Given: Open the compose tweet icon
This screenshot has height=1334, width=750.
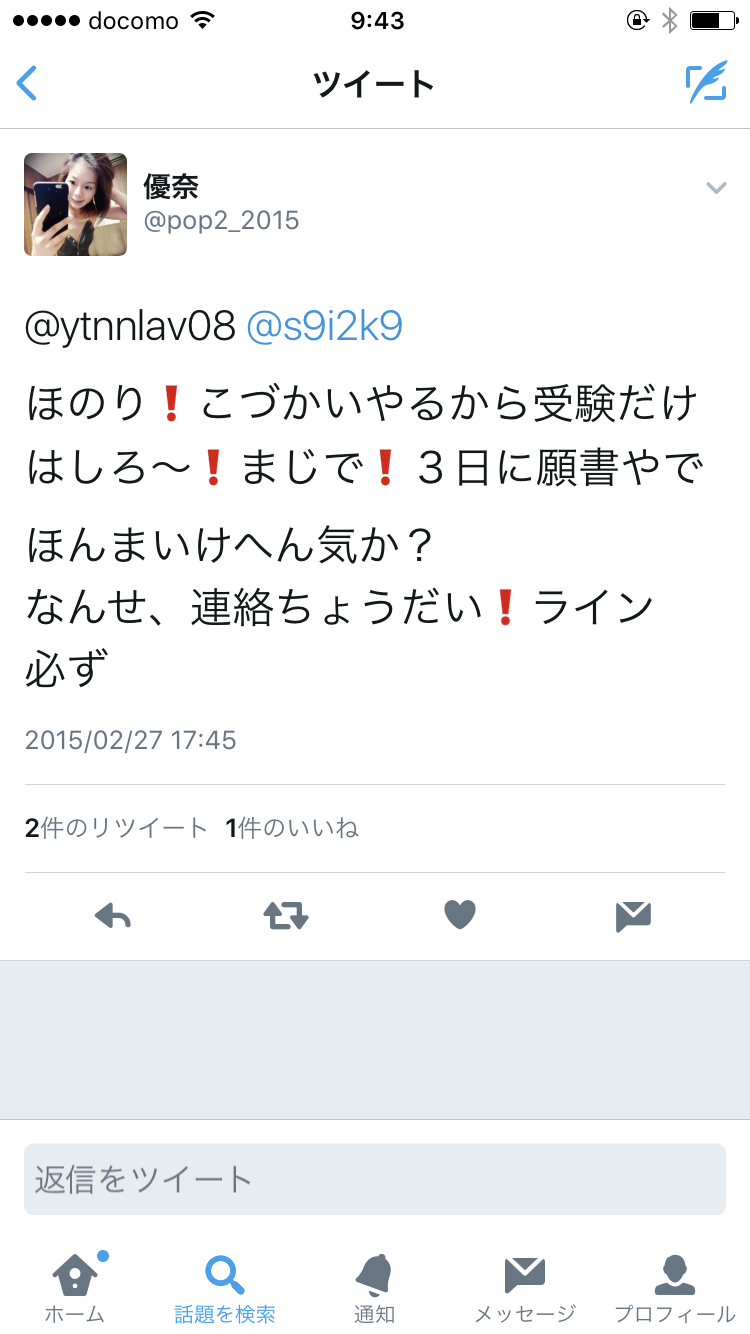Looking at the screenshot, I should 706,83.
